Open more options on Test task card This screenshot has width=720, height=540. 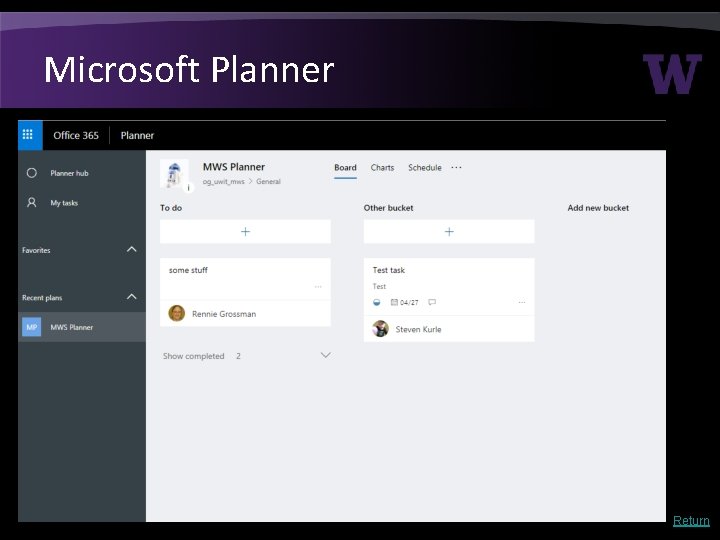(522, 303)
